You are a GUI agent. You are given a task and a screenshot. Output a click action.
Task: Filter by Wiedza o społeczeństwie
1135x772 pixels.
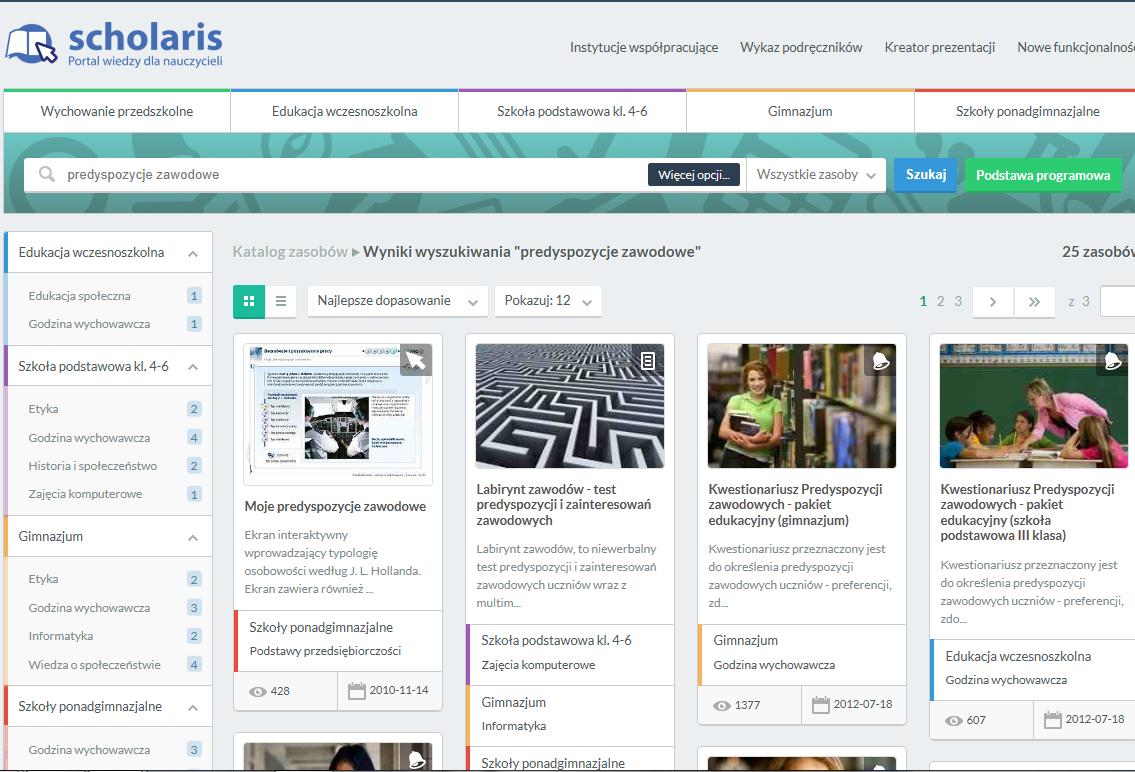click(x=95, y=665)
